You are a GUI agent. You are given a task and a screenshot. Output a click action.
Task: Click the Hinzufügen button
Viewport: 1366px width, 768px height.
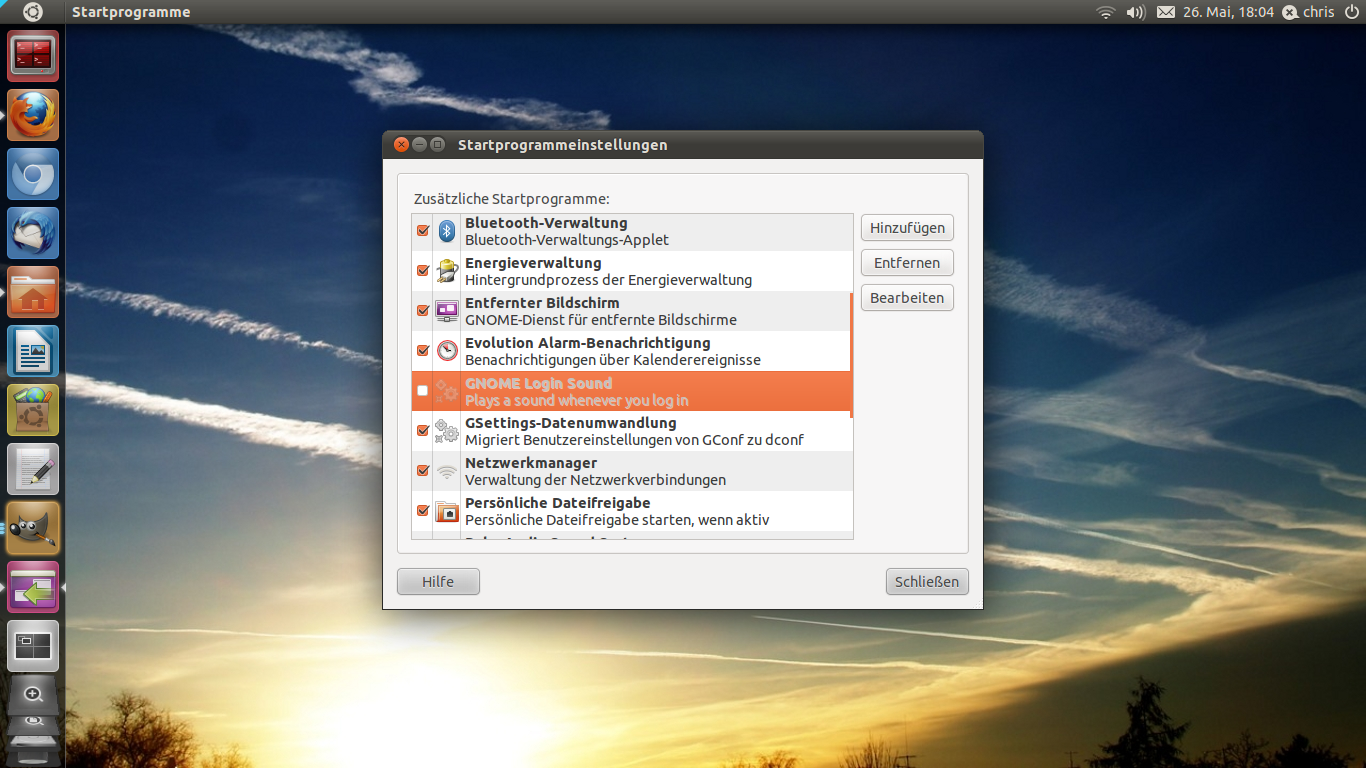[906, 227]
